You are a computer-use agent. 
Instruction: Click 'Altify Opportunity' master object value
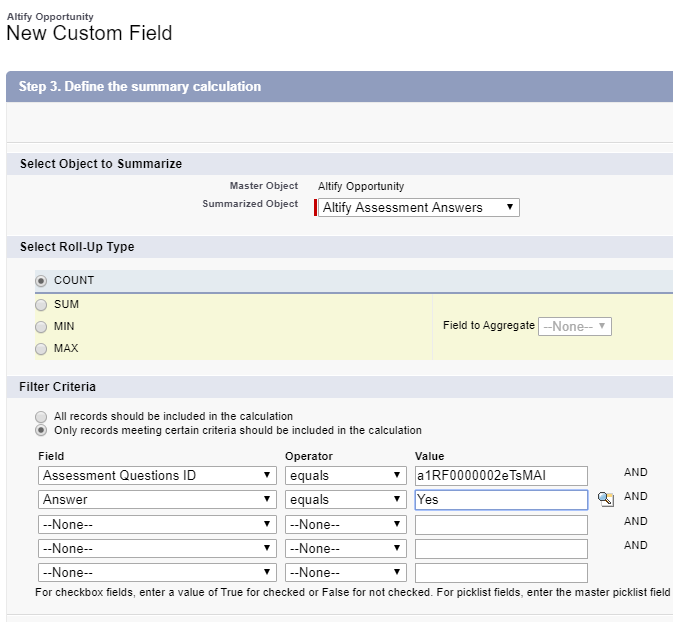pos(361,186)
